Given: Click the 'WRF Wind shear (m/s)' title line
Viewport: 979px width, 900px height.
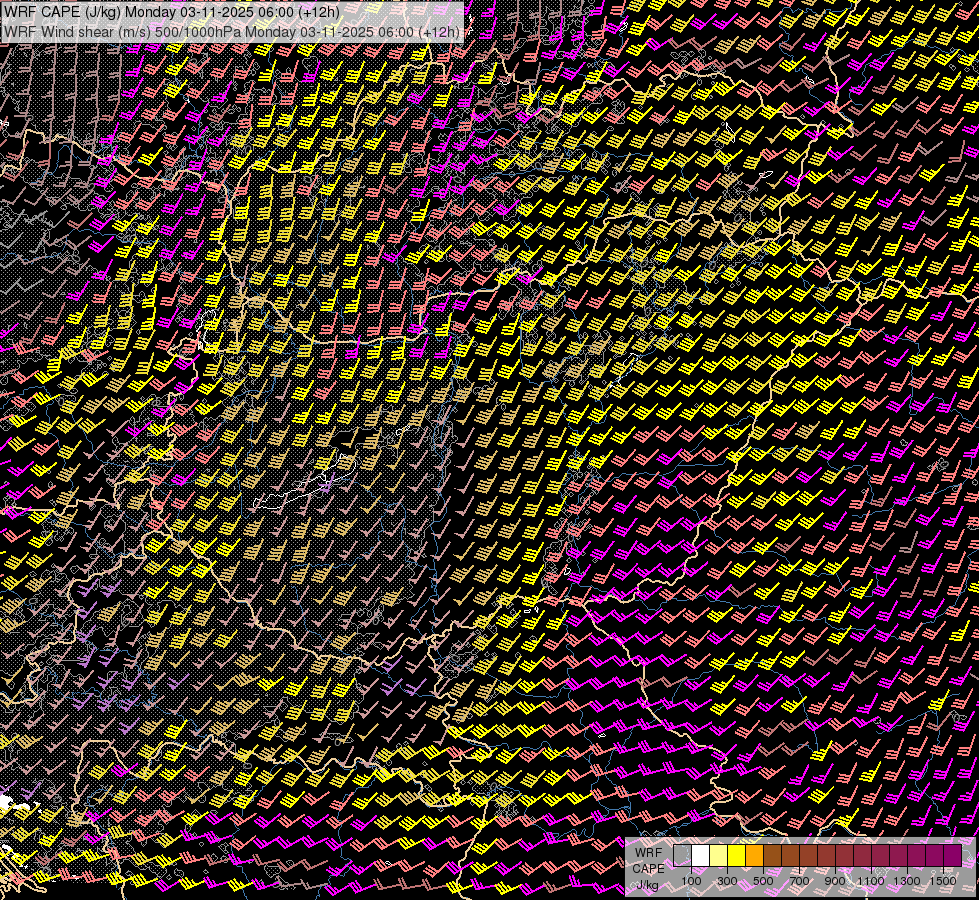Looking at the screenshot, I should [232, 32].
